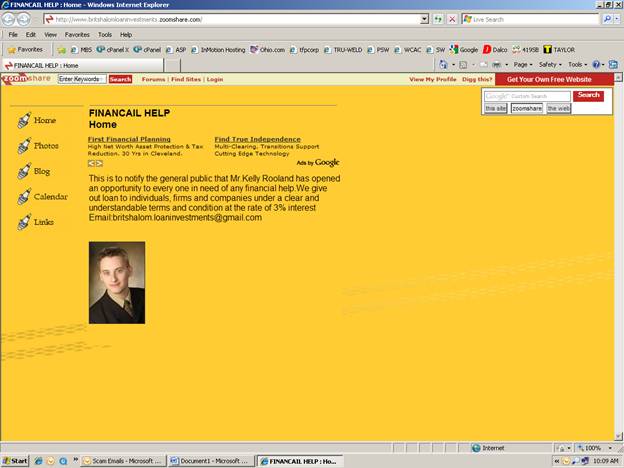Open the Tools menu in menu bar
Screen dimensions: 624x468
pyautogui.click(x=104, y=34)
